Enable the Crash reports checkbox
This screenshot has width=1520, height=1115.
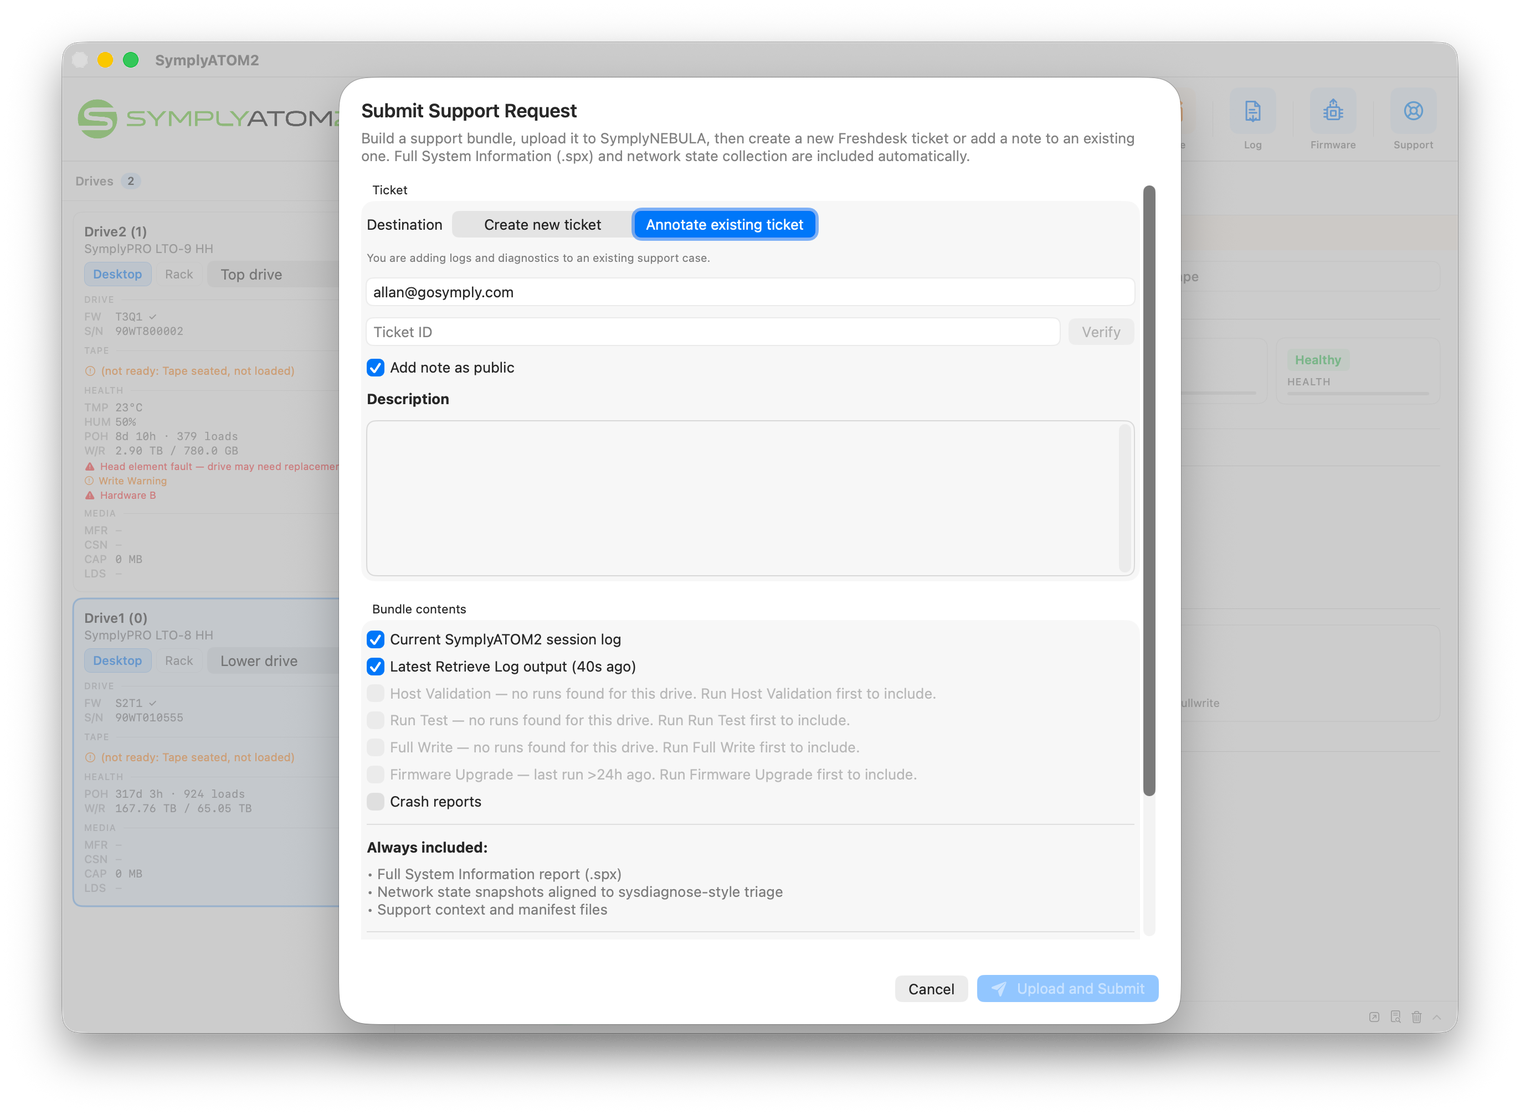pyautogui.click(x=375, y=802)
